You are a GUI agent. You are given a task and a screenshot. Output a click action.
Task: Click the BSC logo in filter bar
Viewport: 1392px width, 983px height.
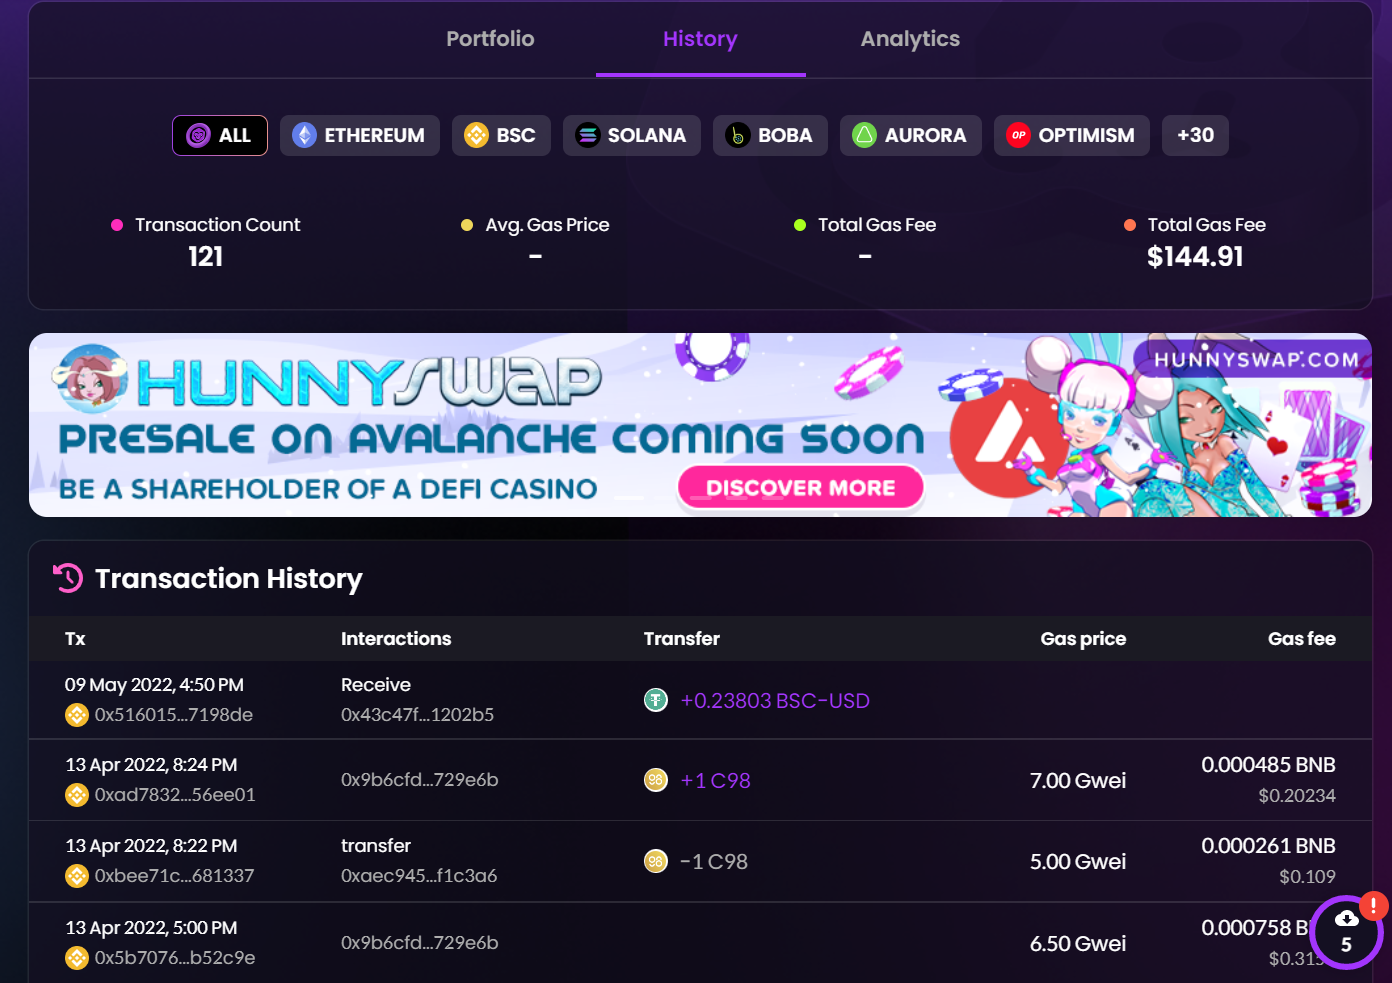click(476, 135)
